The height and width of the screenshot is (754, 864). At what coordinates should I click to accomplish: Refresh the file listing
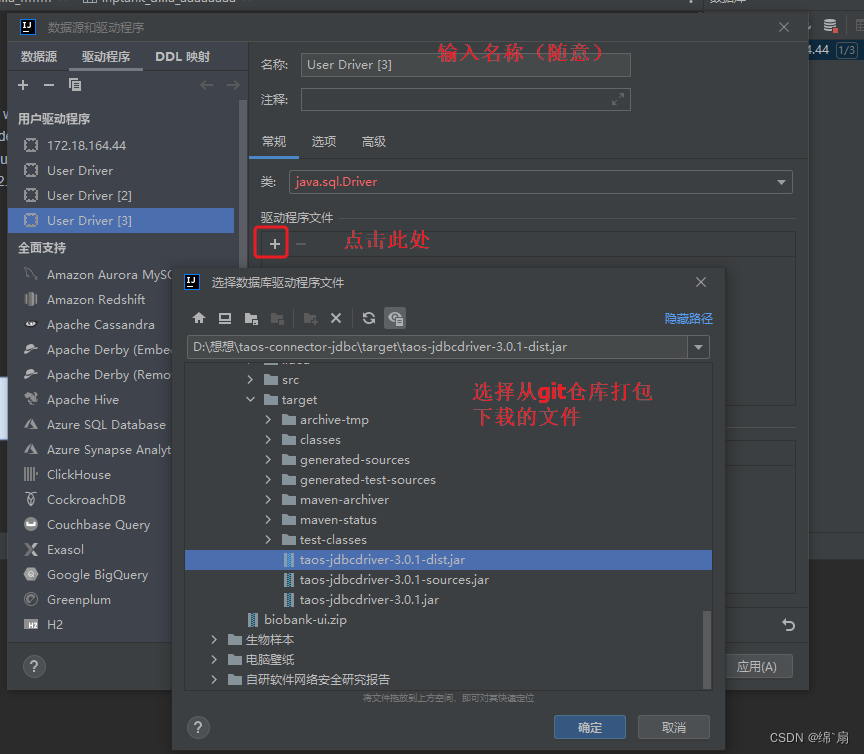(368, 318)
